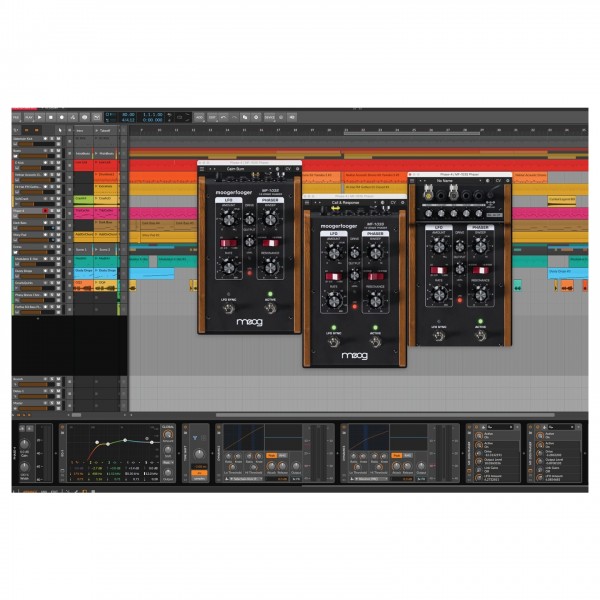Select the Intro scene header
The height and width of the screenshot is (600, 600).
tap(83, 130)
